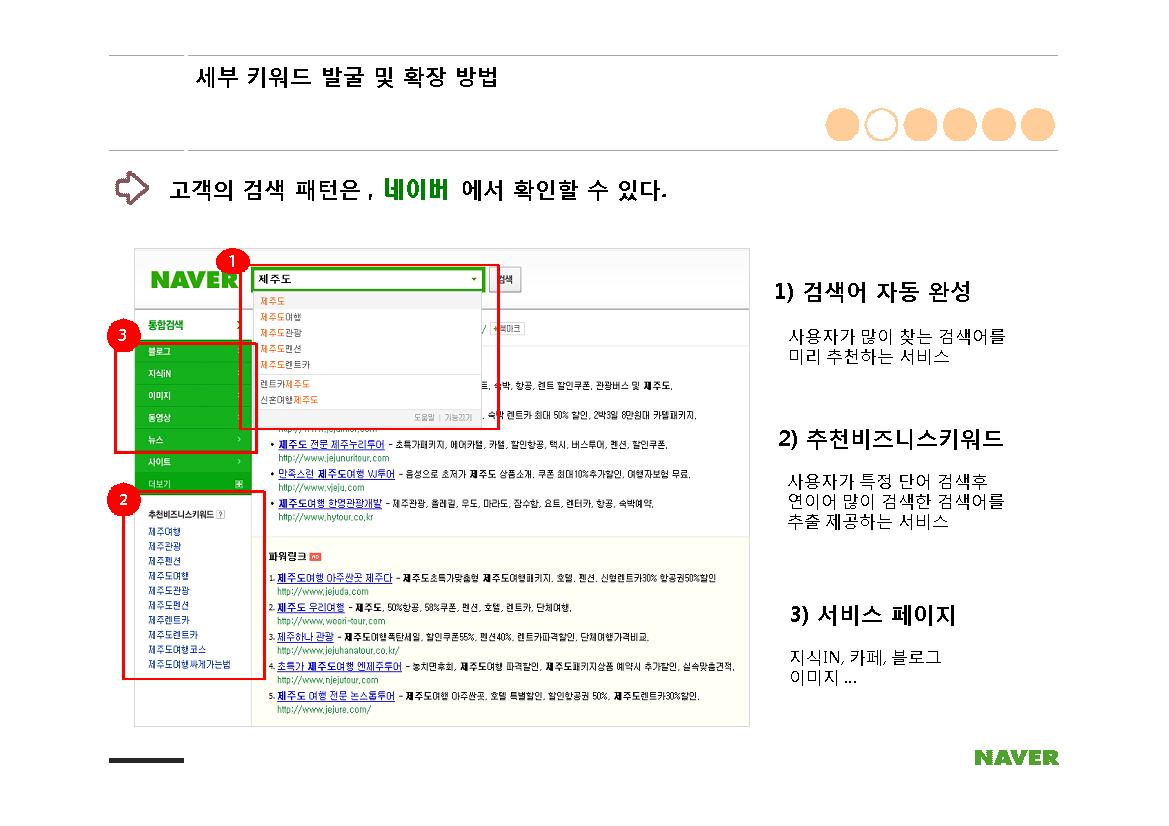This screenshot has height=826, width=1169.
Task: Open result link 만족스런 제주도여행 VJ투어
Action: (x=336, y=473)
